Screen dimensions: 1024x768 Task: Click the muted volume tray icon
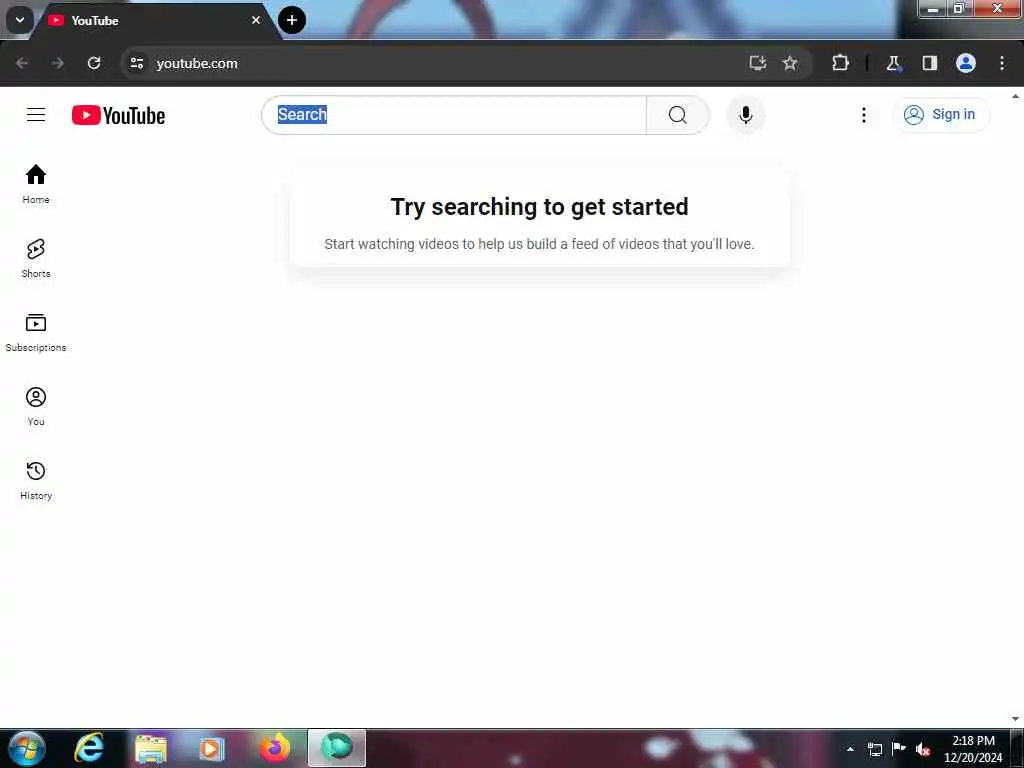coord(923,749)
